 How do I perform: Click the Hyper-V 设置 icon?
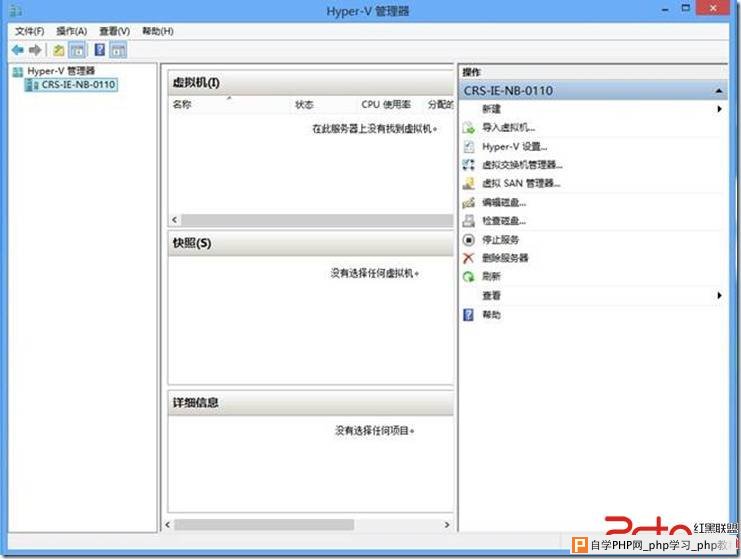point(468,146)
